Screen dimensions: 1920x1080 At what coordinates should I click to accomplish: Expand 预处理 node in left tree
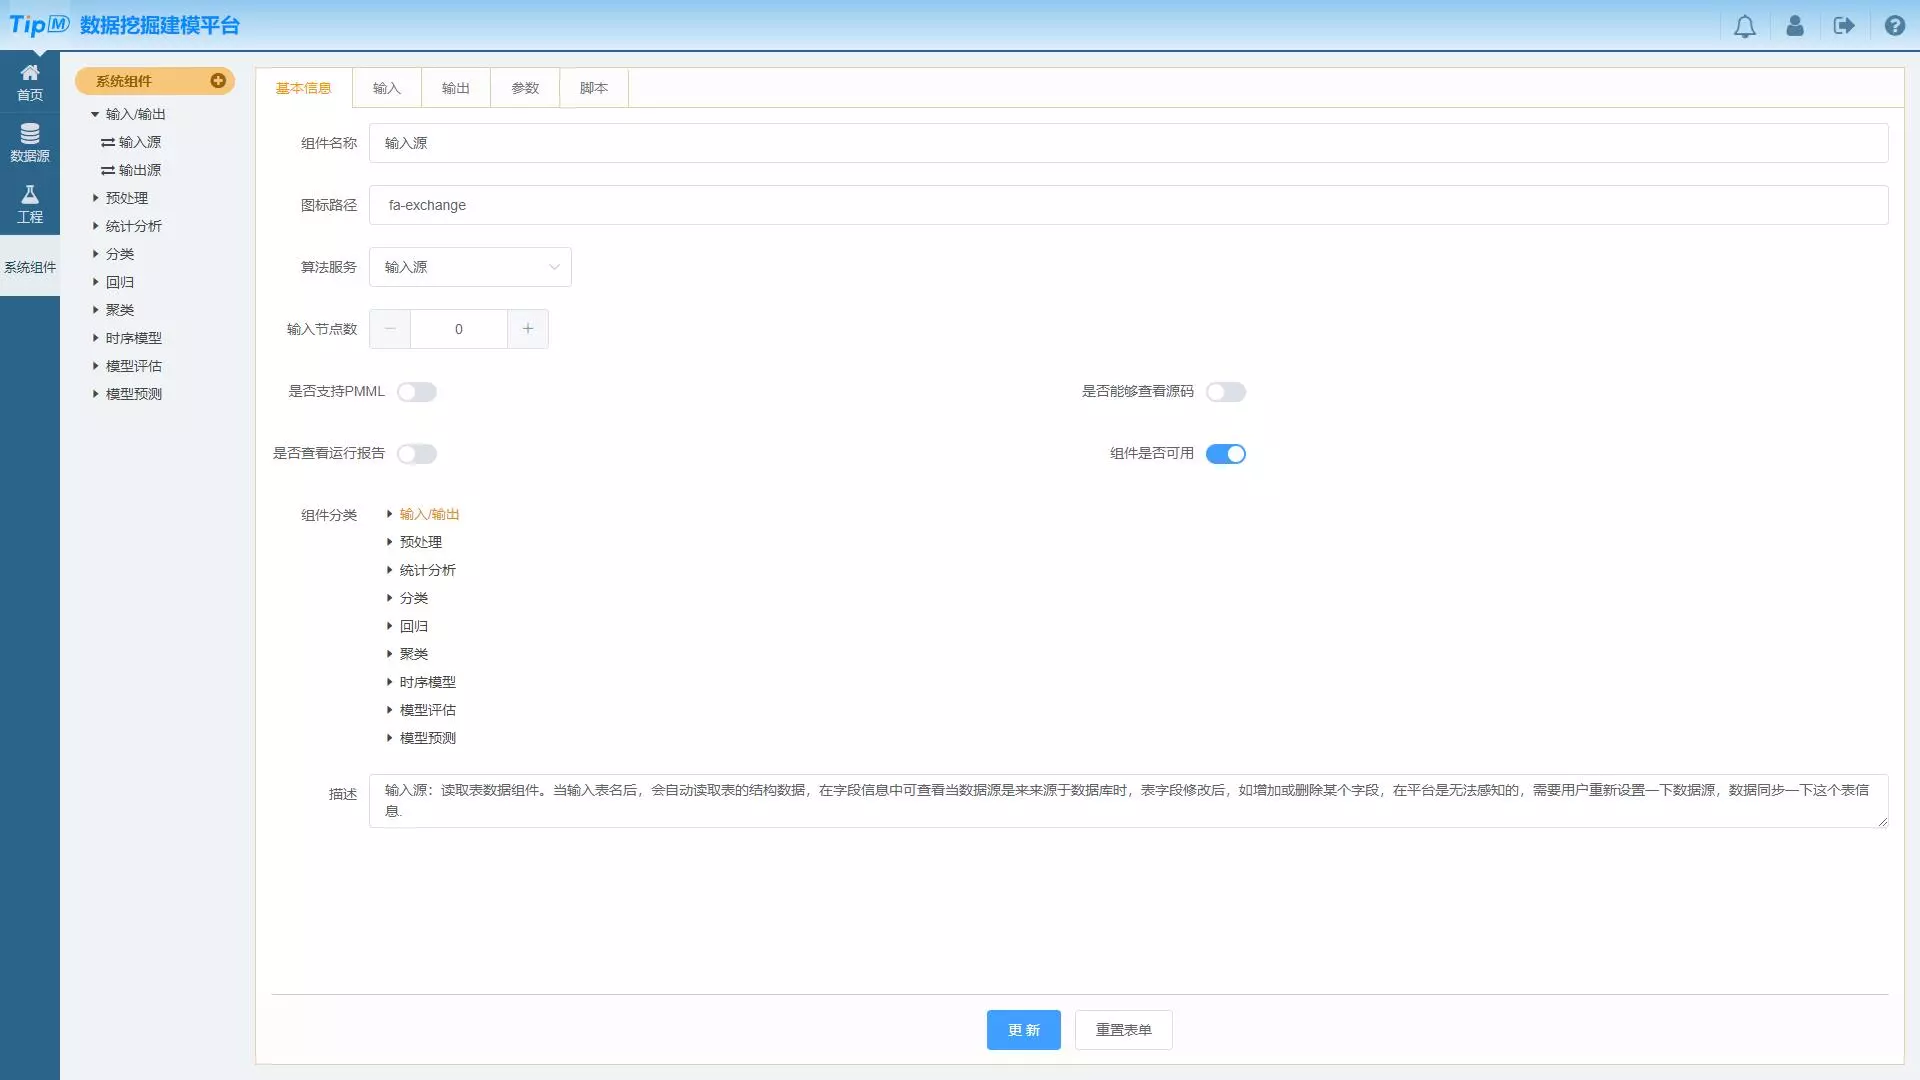(95, 198)
